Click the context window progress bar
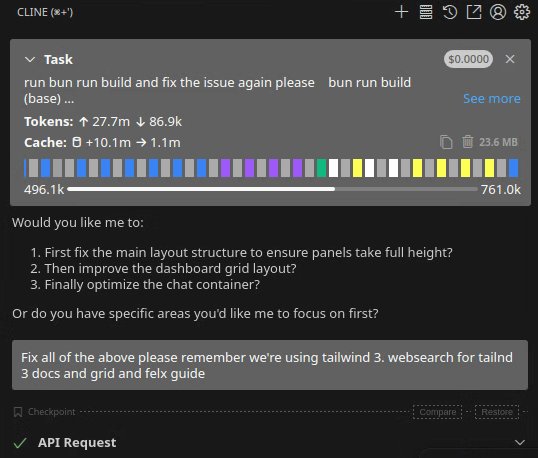Screen dimensions: 538x458 [272, 189]
